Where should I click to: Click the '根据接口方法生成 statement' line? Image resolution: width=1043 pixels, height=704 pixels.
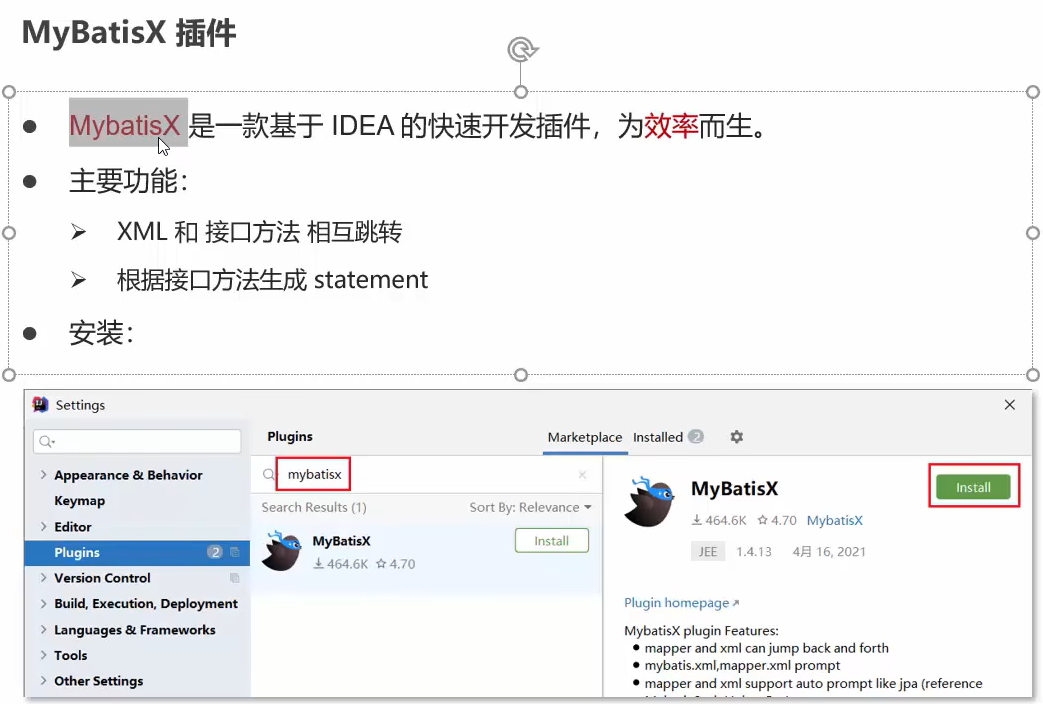pos(272,279)
